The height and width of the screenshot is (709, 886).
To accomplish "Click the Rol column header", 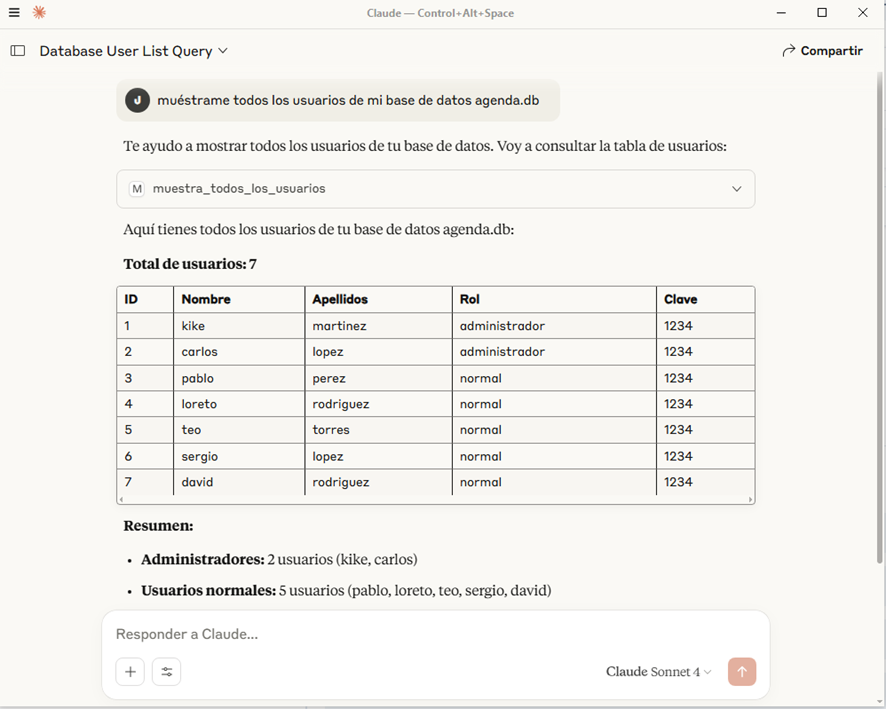I will 470,299.
